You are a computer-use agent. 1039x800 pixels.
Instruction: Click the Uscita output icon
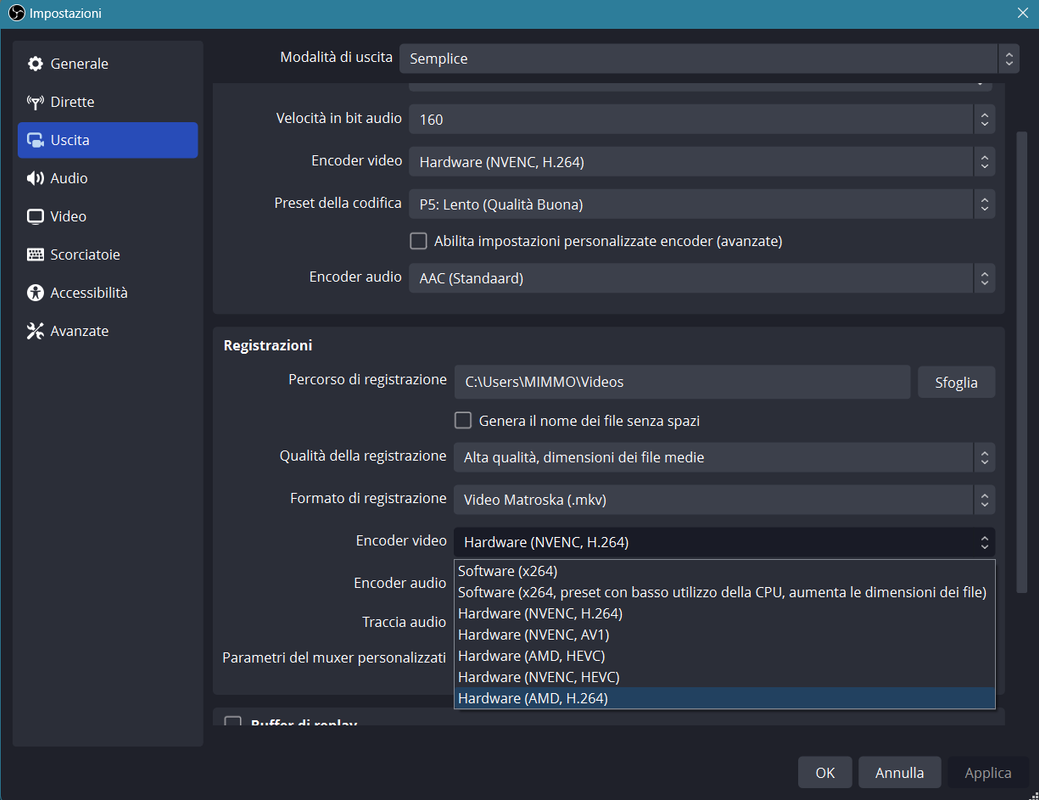tap(35, 140)
